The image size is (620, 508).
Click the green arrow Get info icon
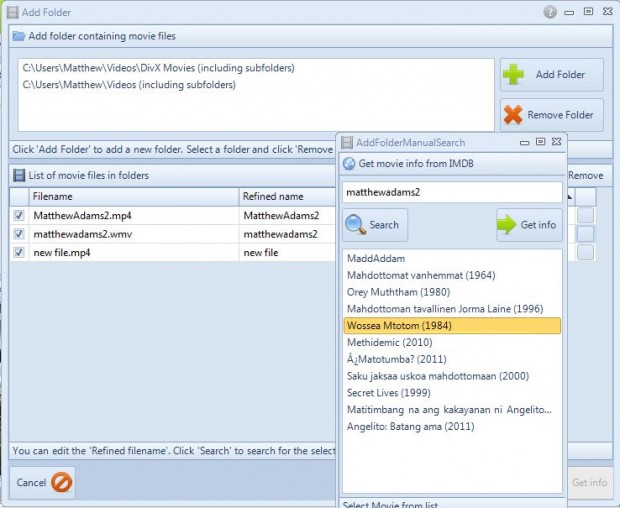pos(508,225)
